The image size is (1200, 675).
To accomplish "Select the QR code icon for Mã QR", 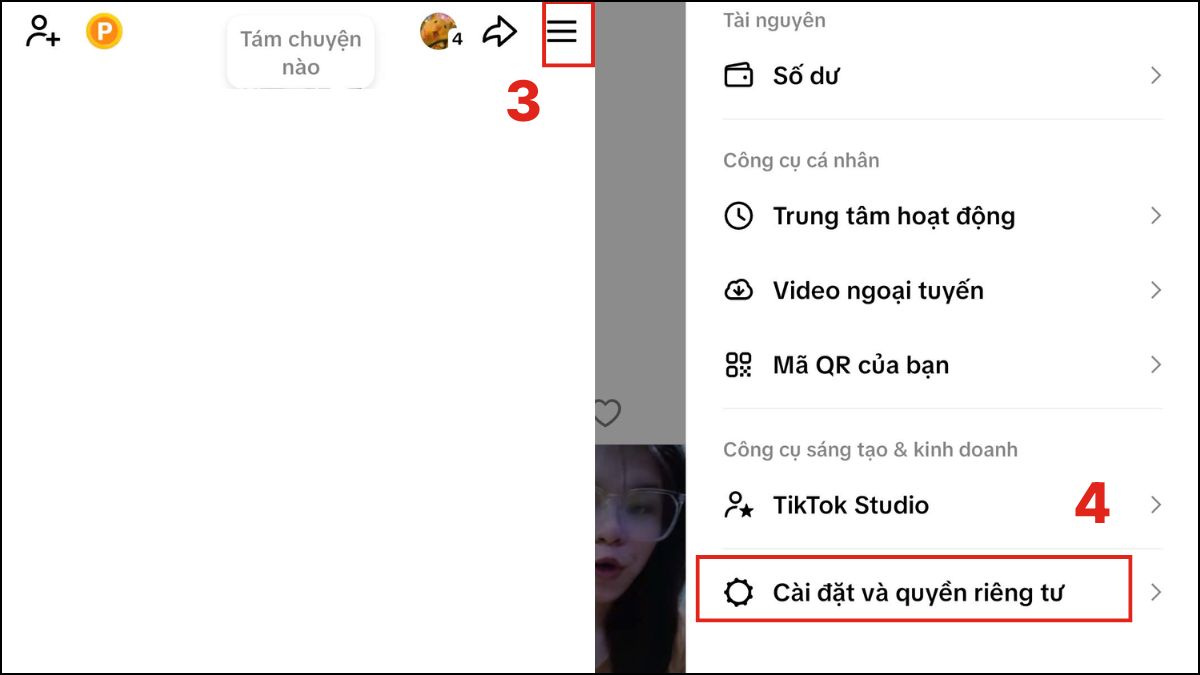I will tap(738, 364).
